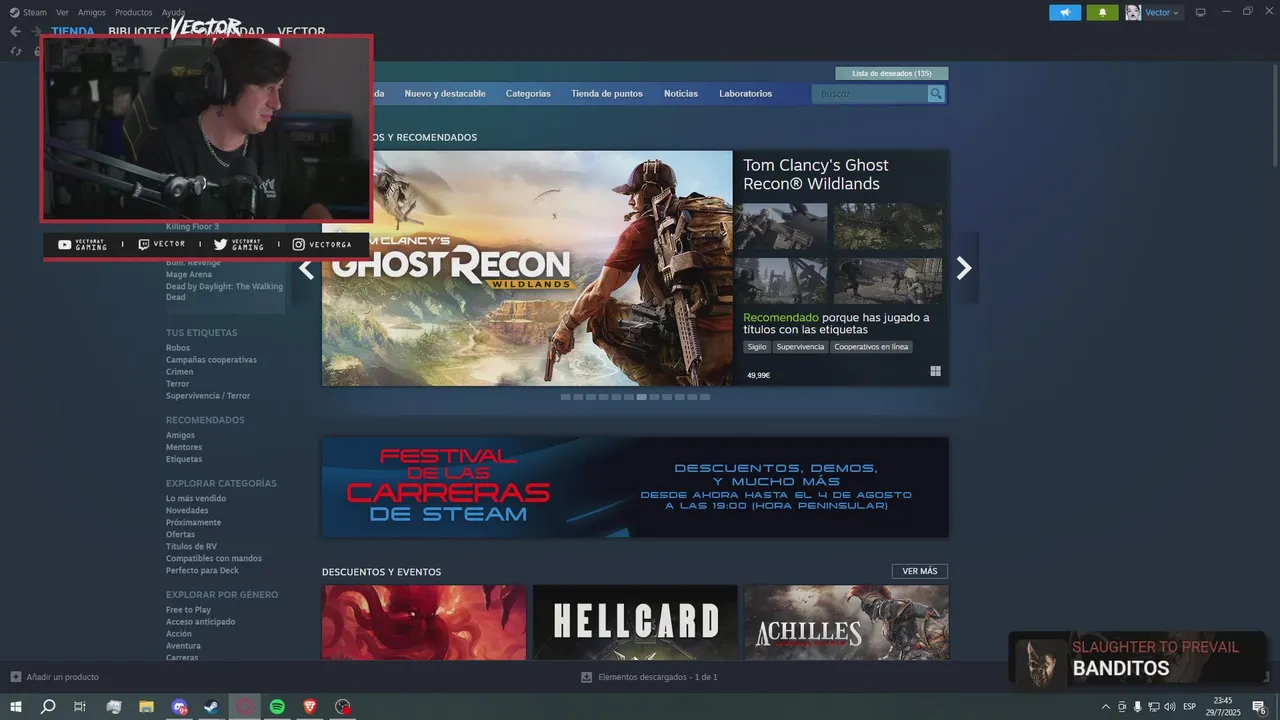Open the volume speaker tray icon
Screen dimensions: 1280x720
(1169, 707)
